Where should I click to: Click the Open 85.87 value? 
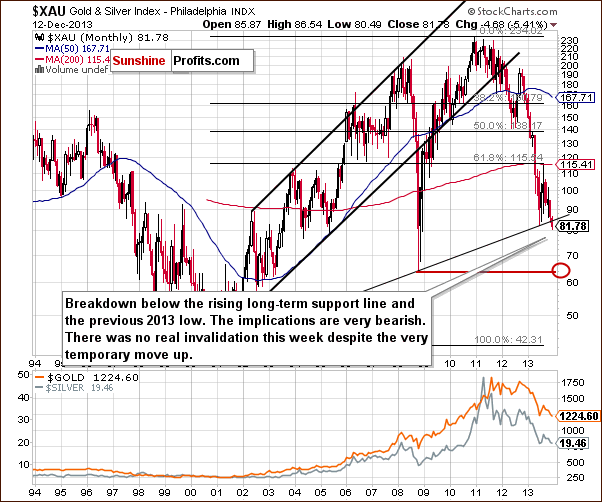[232, 25]
